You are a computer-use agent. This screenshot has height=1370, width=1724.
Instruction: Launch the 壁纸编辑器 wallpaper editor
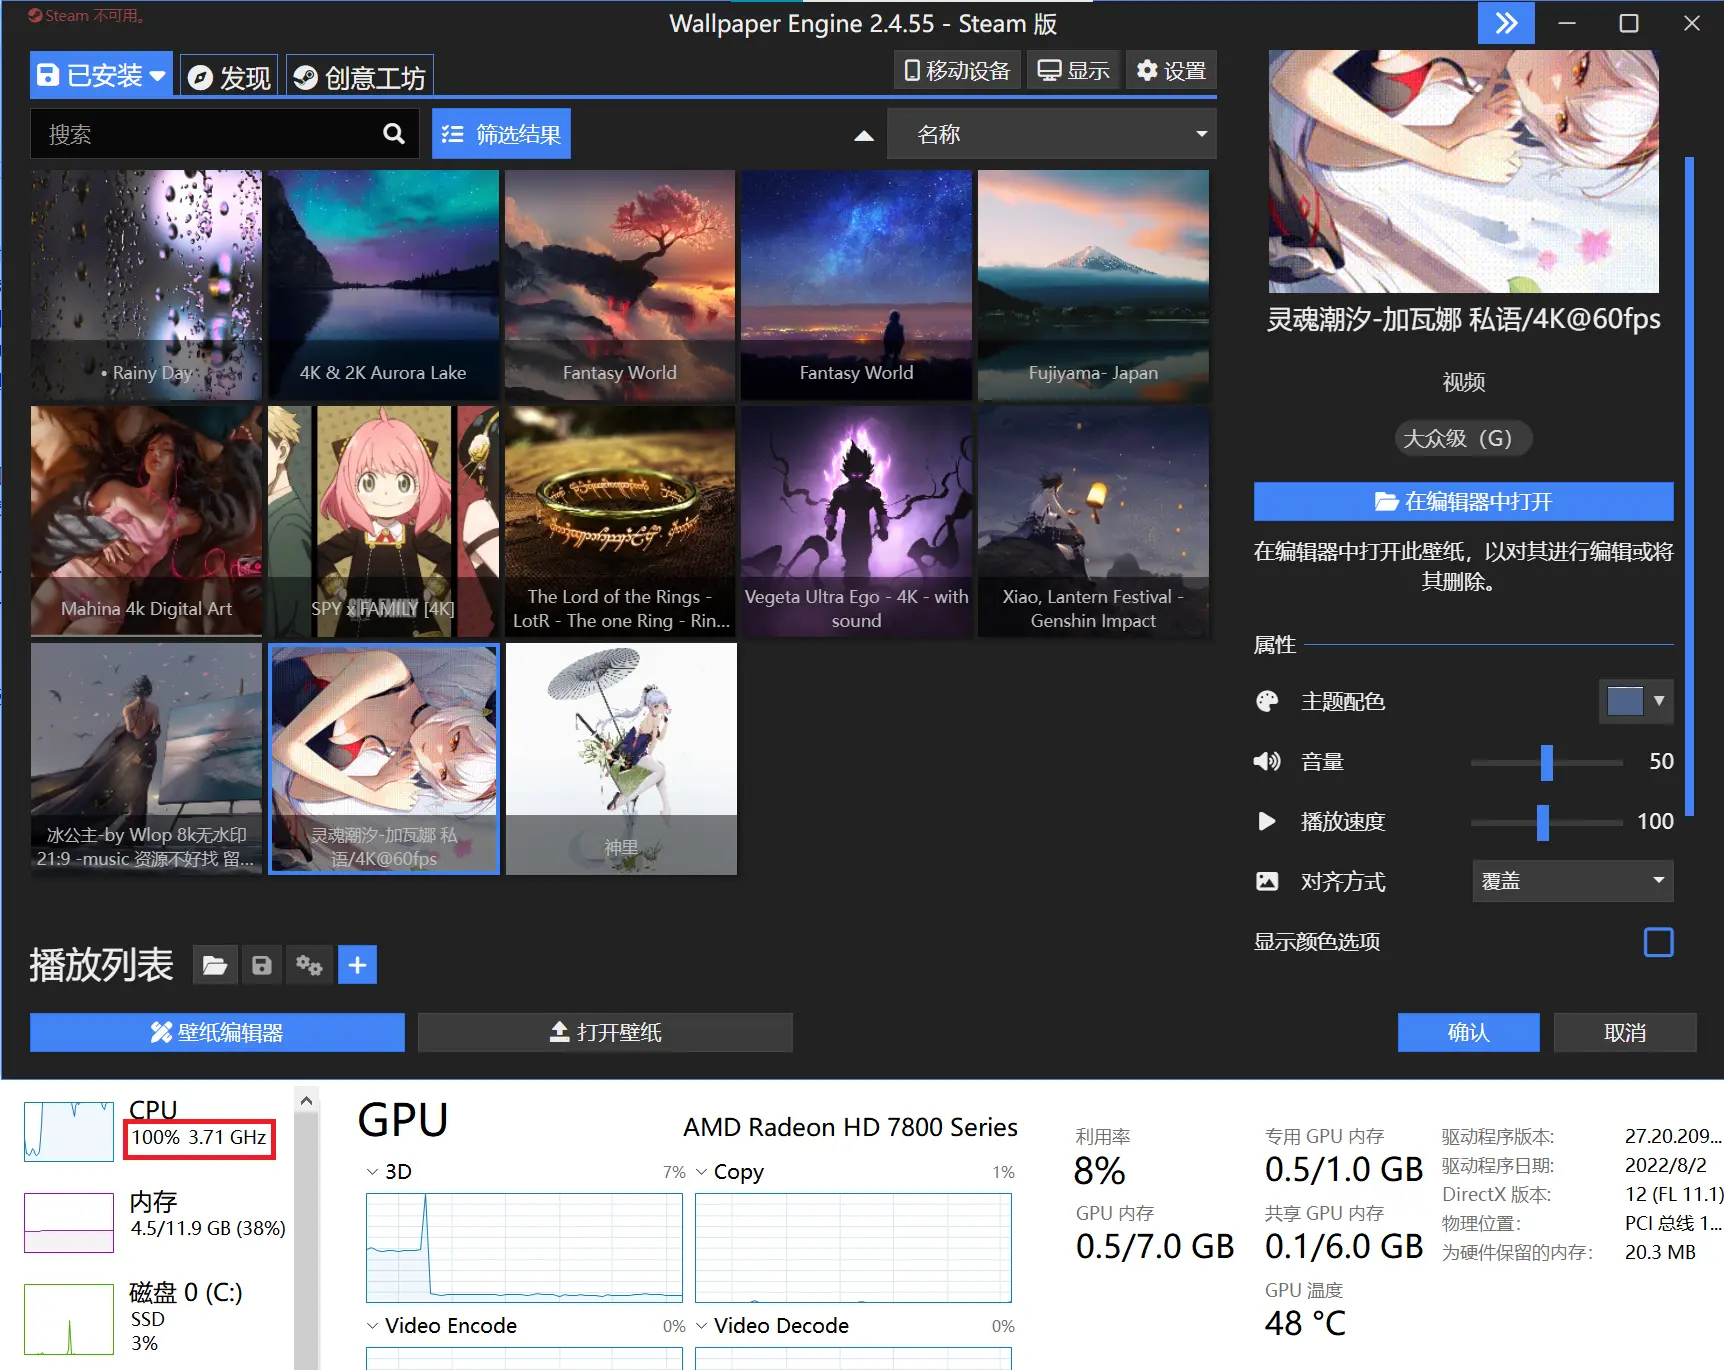tap(217, 1032)
